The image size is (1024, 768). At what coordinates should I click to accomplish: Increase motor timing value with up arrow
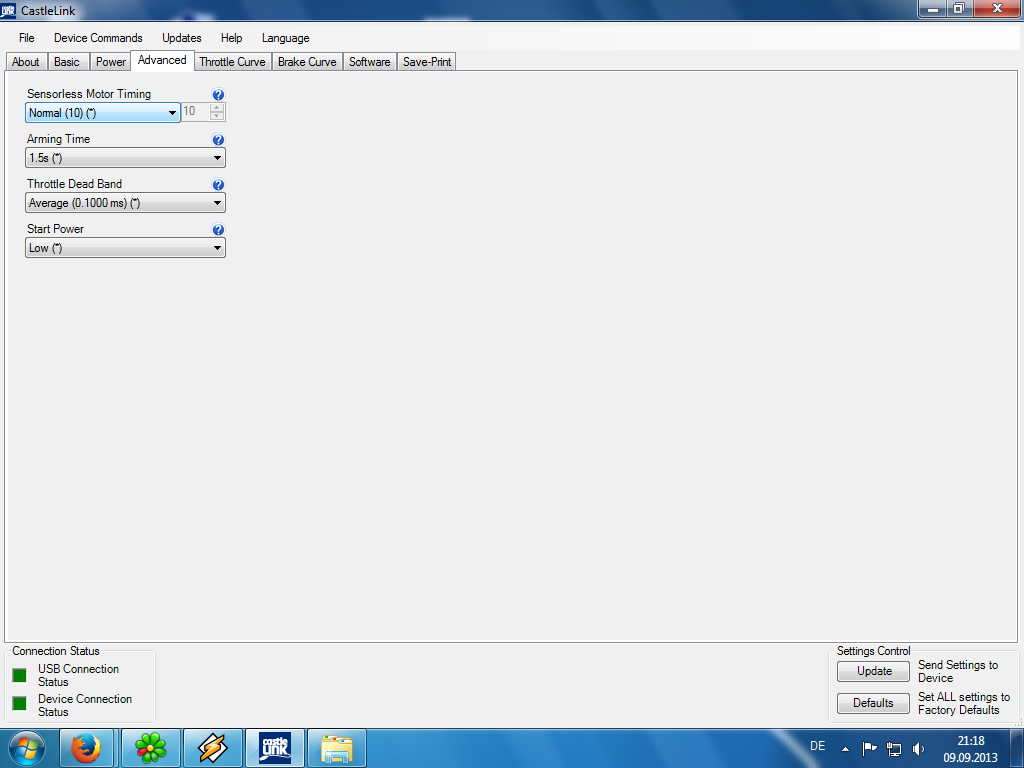click(217, 108)
